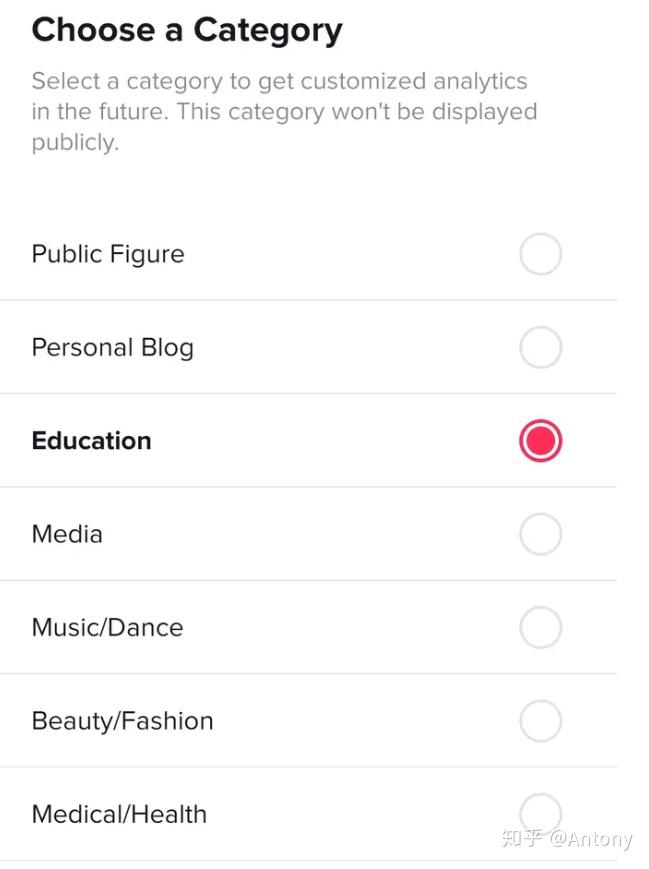The image size is (649, 869).
Task: Click the 知乎 watermark logo text
Action: (x=522, y=837)
